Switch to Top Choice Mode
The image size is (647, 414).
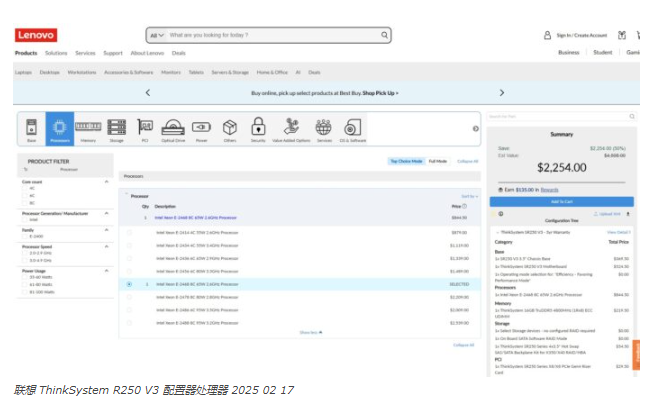406,161
